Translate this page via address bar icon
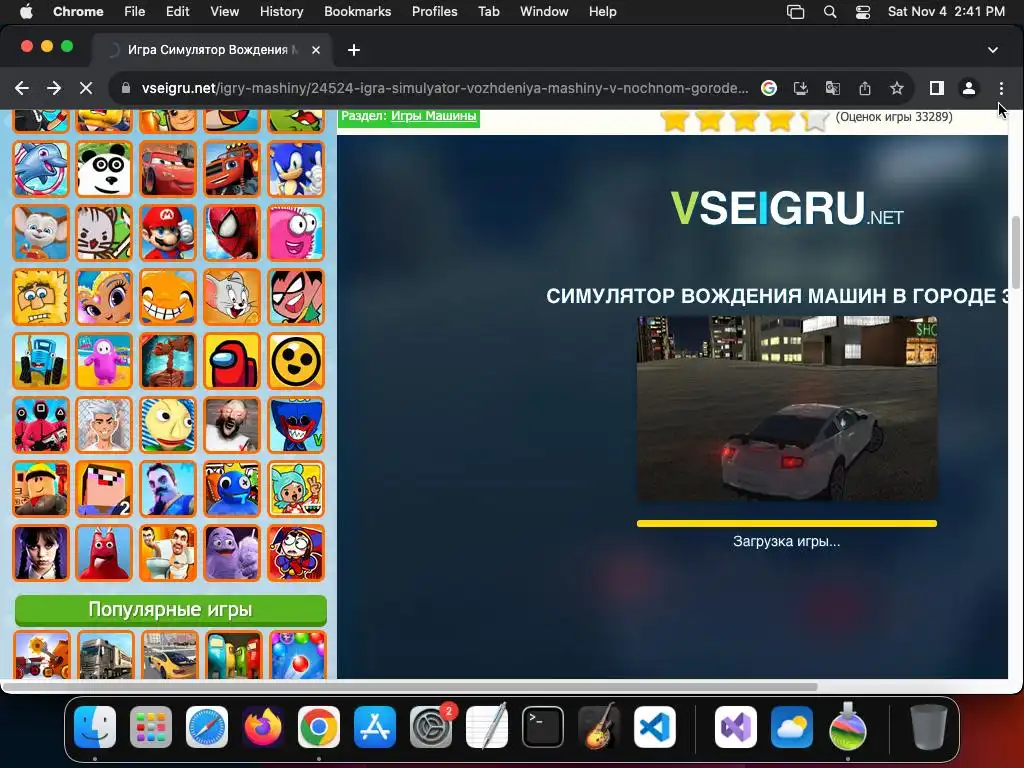 (x=833, y=88)
